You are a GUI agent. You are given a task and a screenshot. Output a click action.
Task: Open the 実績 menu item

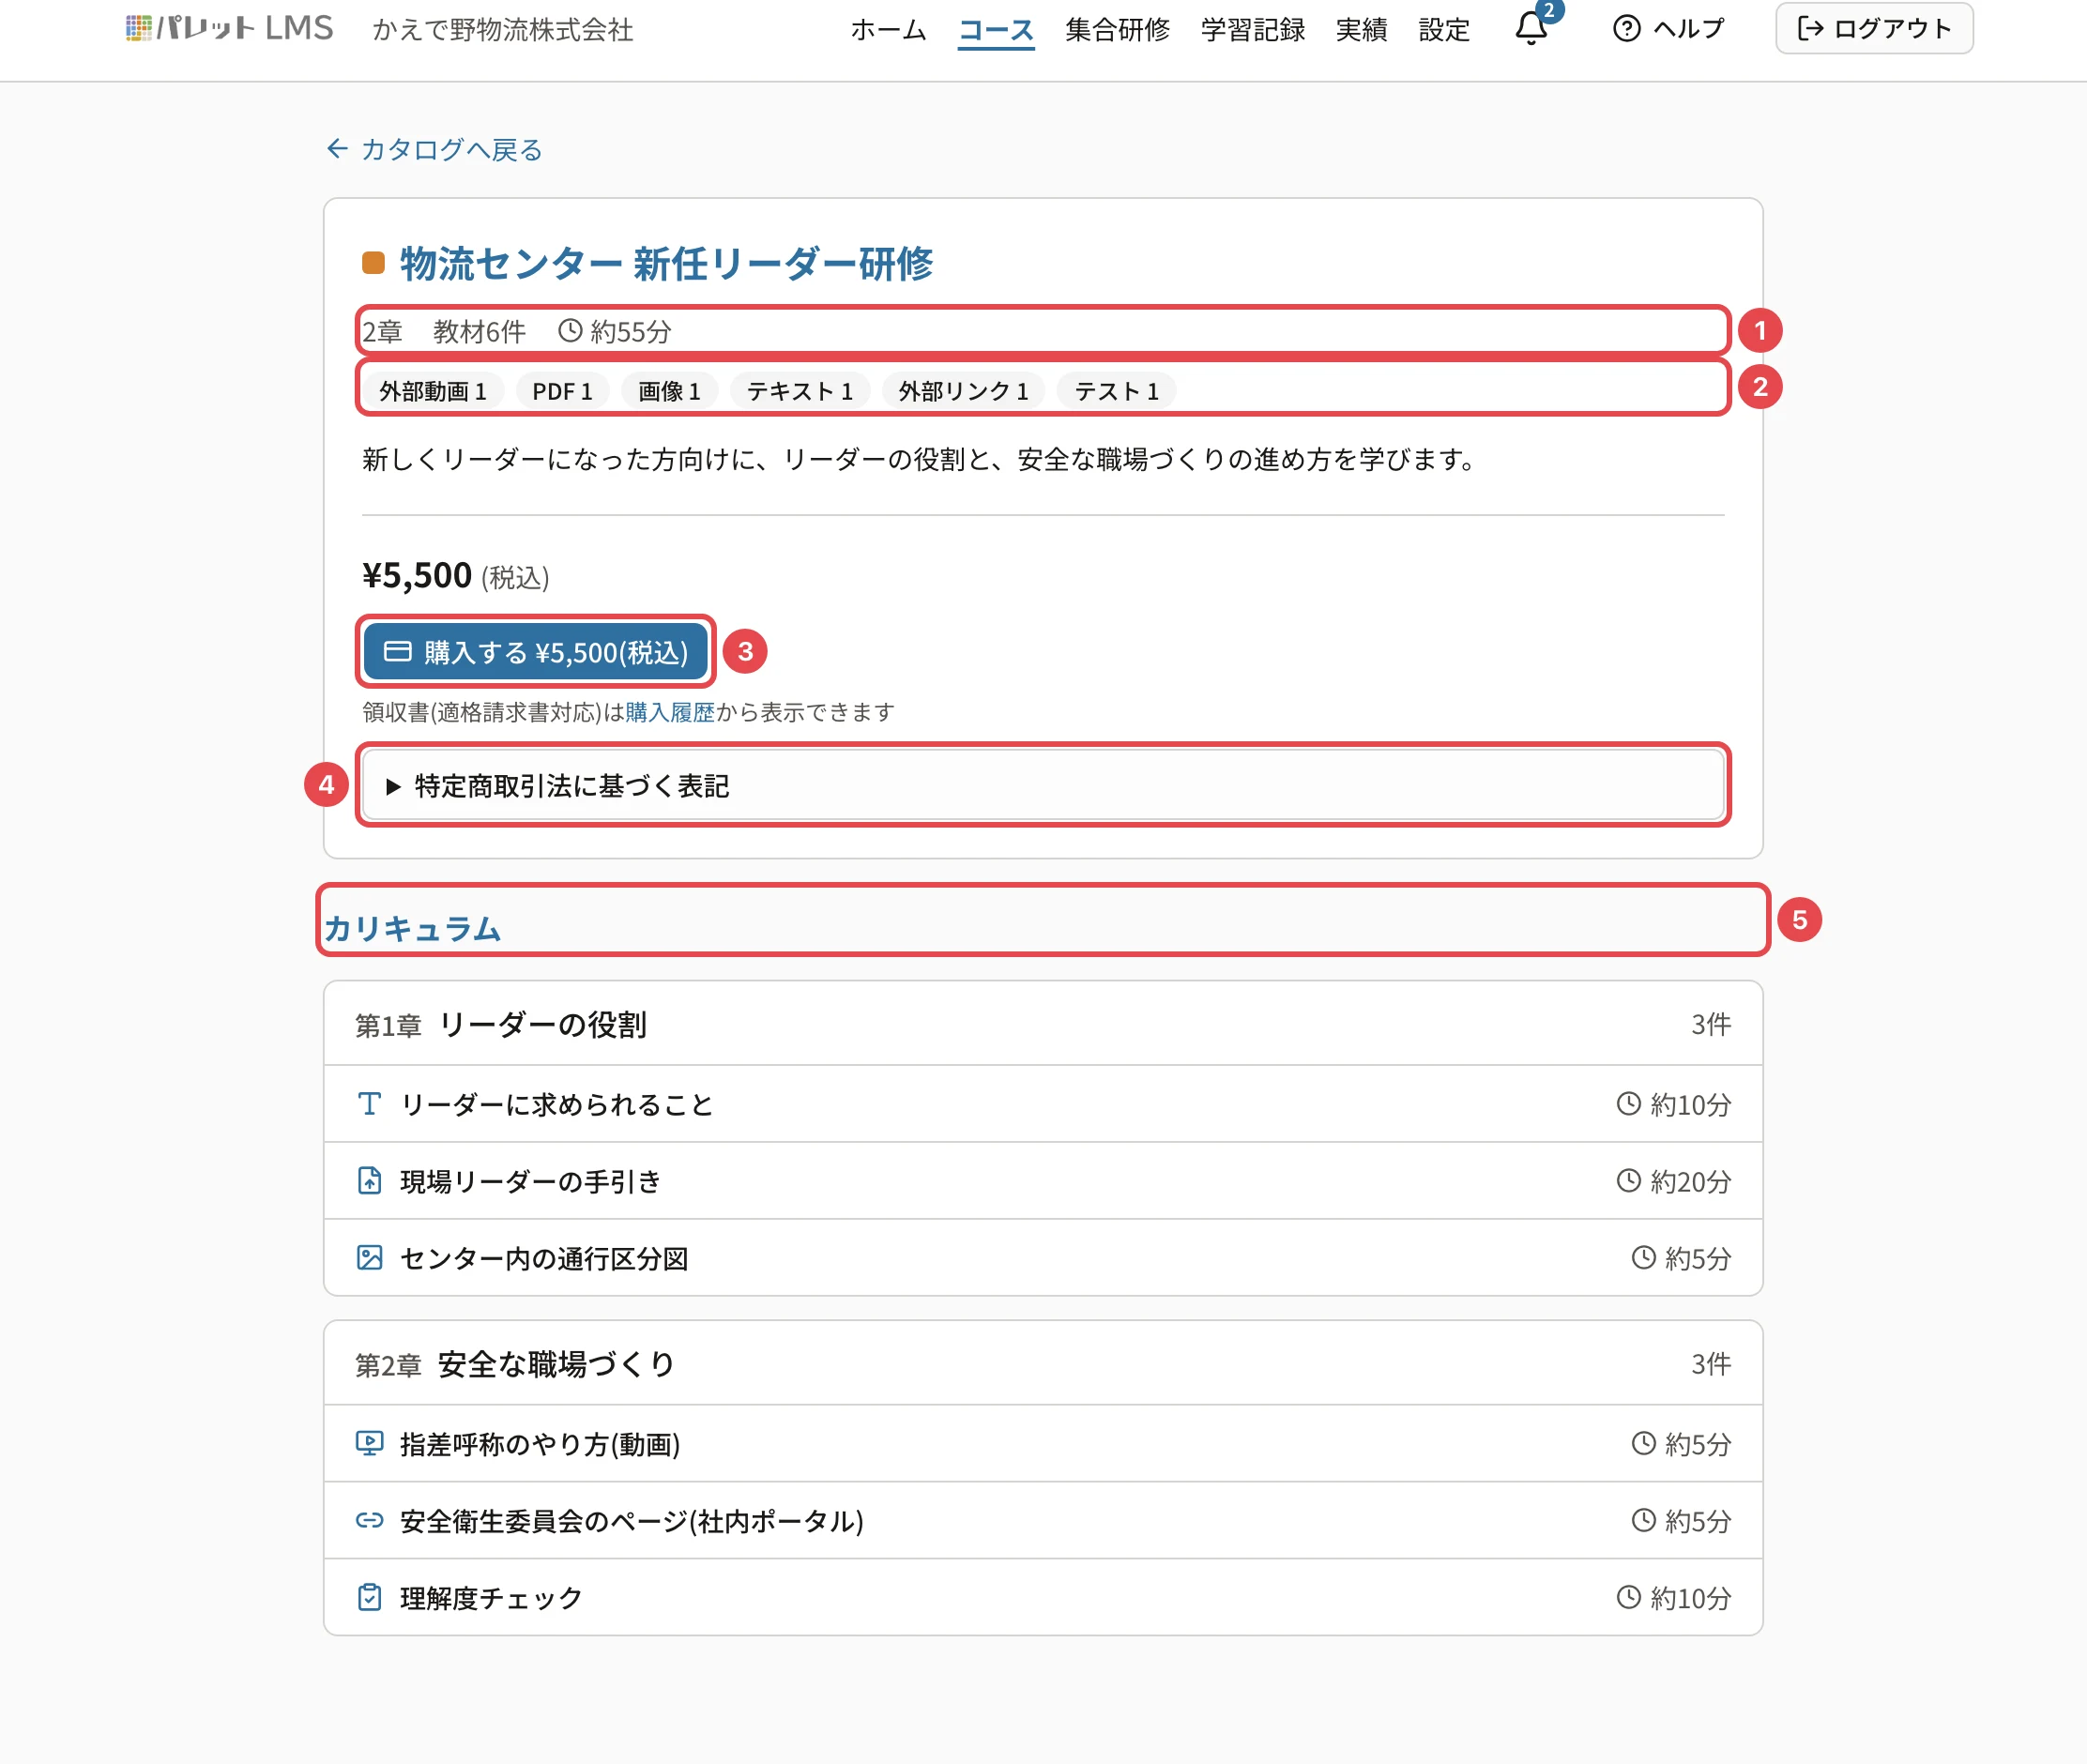(1361, 29)
